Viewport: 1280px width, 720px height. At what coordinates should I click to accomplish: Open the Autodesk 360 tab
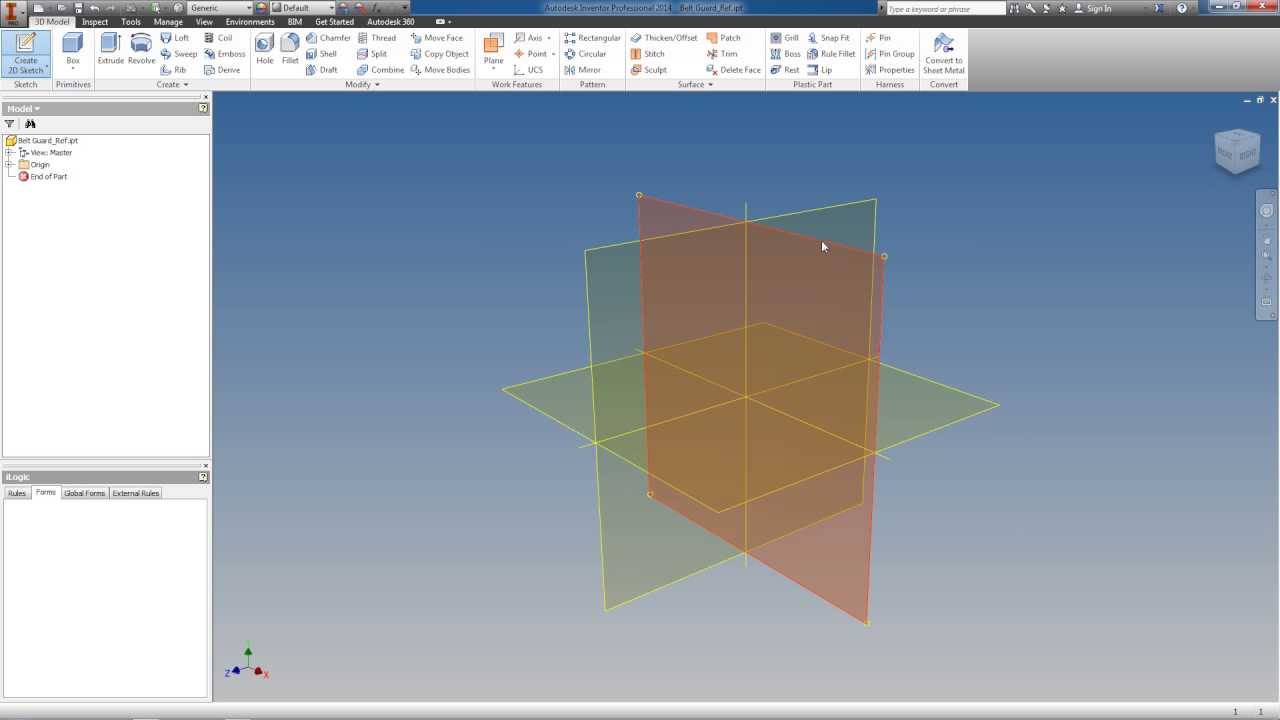point(391,22)
